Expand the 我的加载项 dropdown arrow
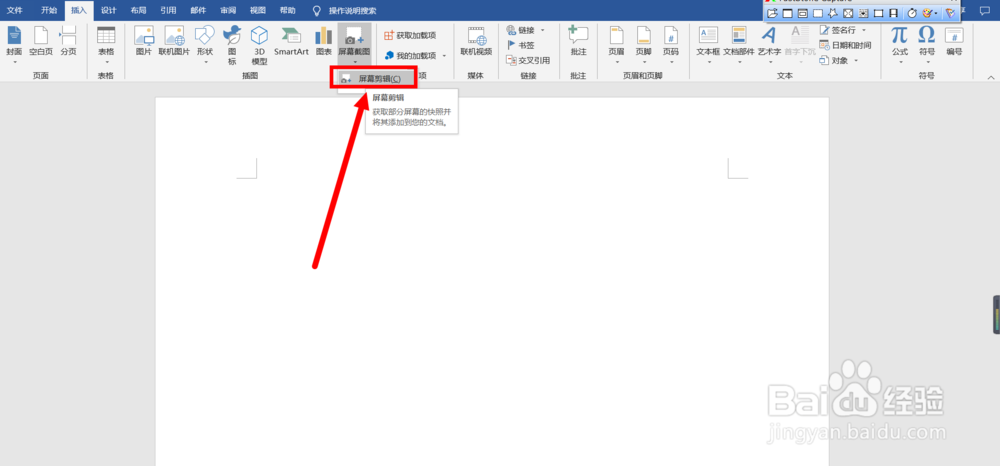The height and width of the screenshot is (466, 1000). (x=445, y=56)
